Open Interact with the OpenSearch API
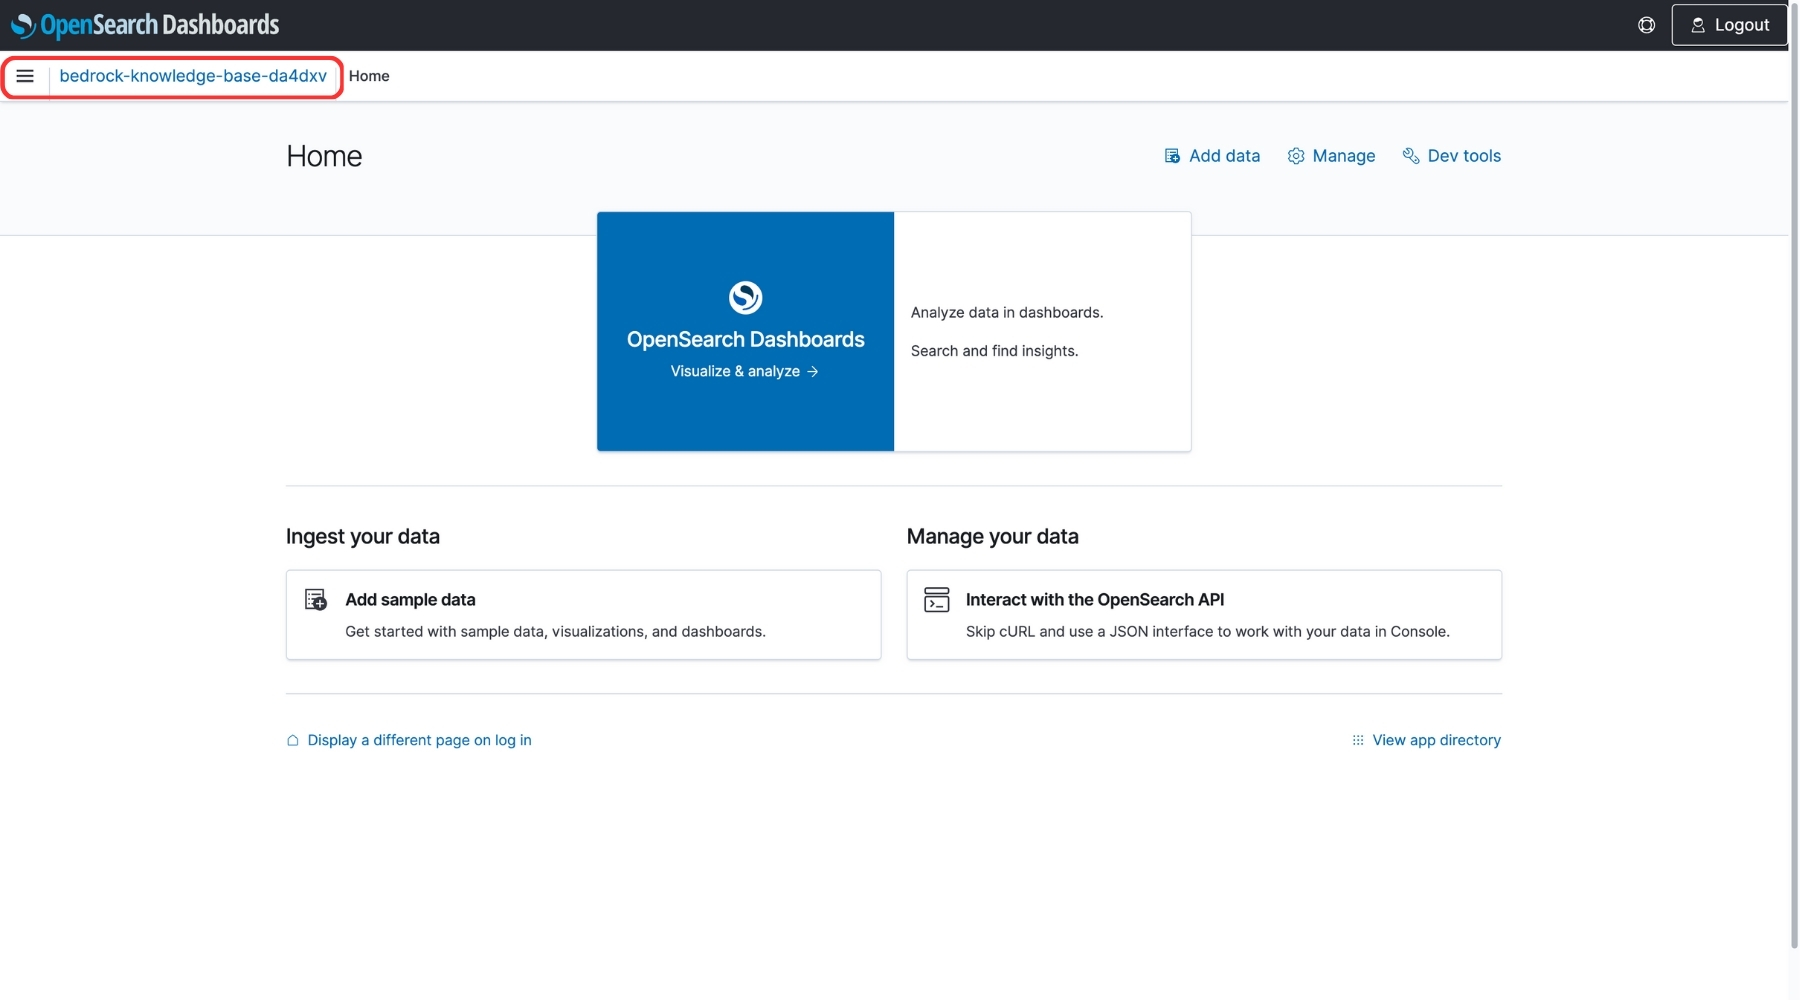 tap(1094, 600)
